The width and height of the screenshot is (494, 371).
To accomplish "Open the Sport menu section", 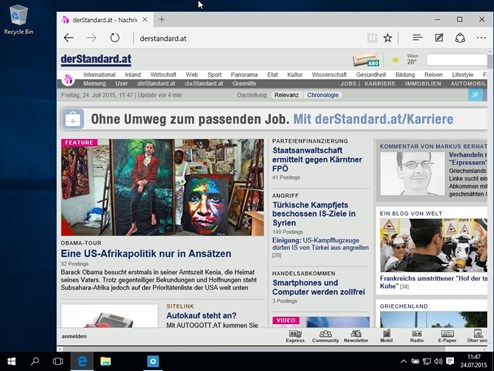I will pyautogui.click(x=214, y=75).
